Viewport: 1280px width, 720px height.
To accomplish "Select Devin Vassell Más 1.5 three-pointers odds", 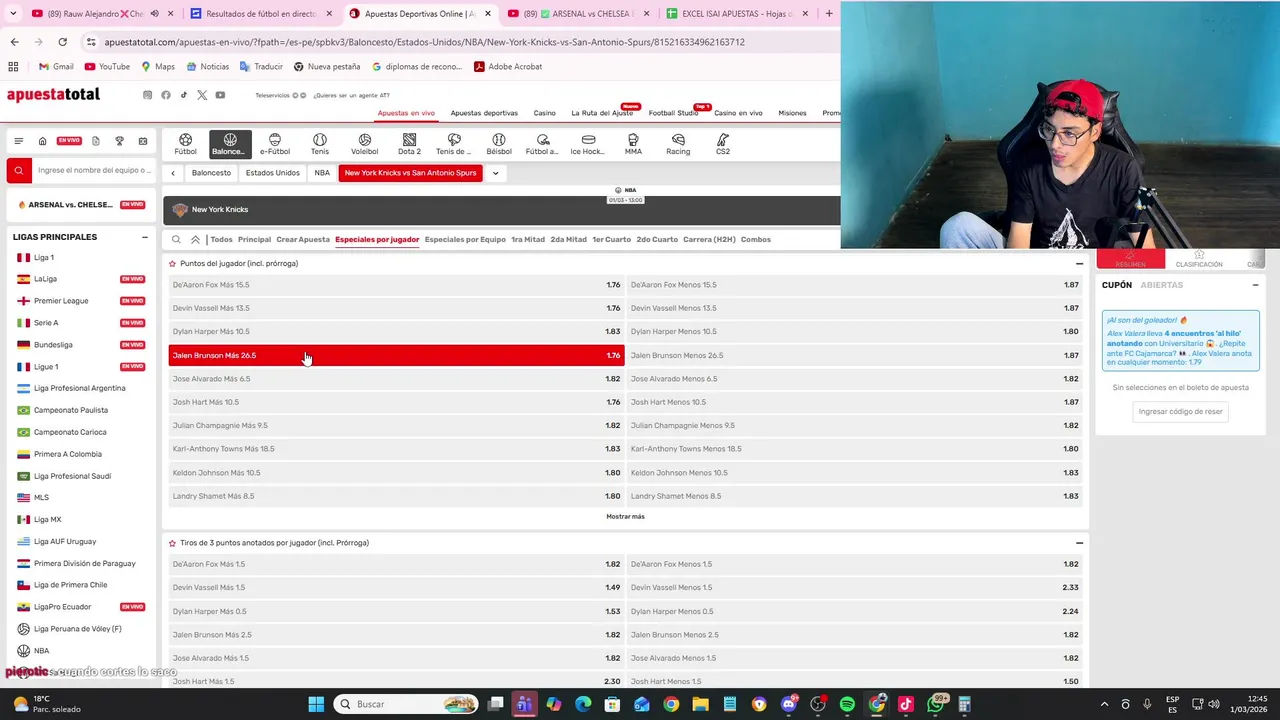I will [396, 587].
